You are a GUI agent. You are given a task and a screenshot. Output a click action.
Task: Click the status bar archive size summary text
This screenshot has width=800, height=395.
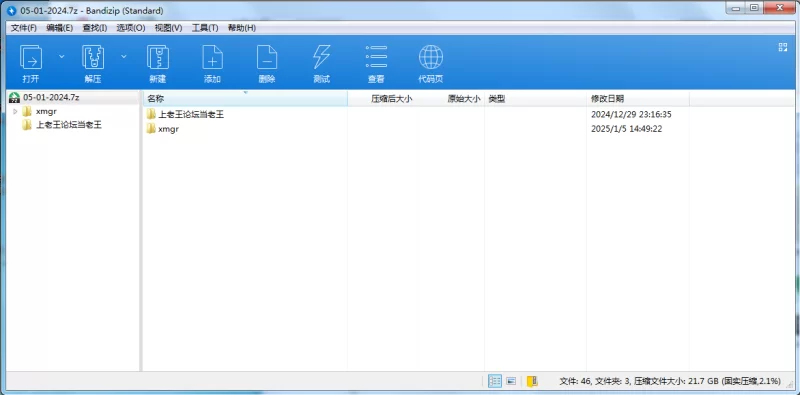click(x=670, y=381)
